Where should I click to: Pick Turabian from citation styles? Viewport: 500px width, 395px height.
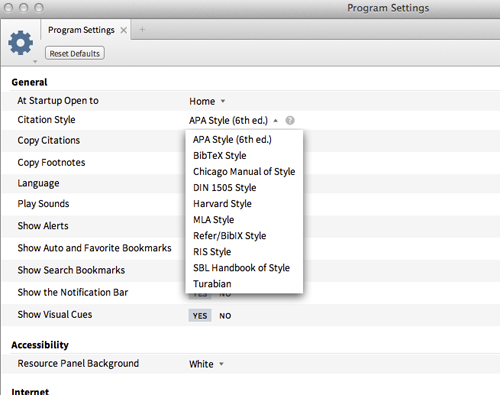point(212,284)
